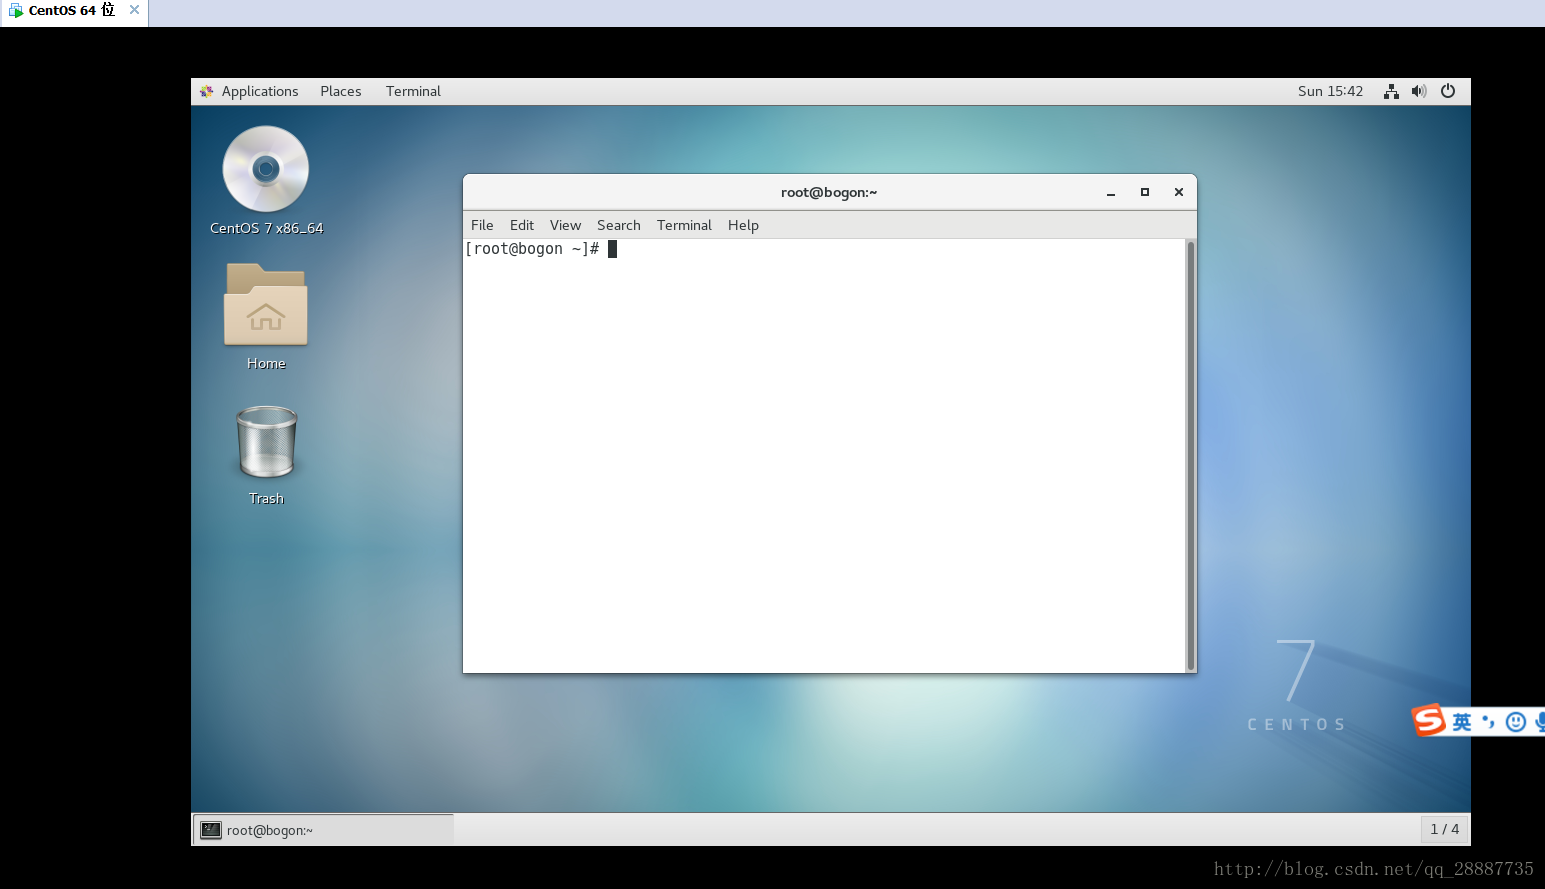Viewport: 1545px width, 889px height.
Task: Click the root@bogon:~ taskbar button
Action: (323, 830)
